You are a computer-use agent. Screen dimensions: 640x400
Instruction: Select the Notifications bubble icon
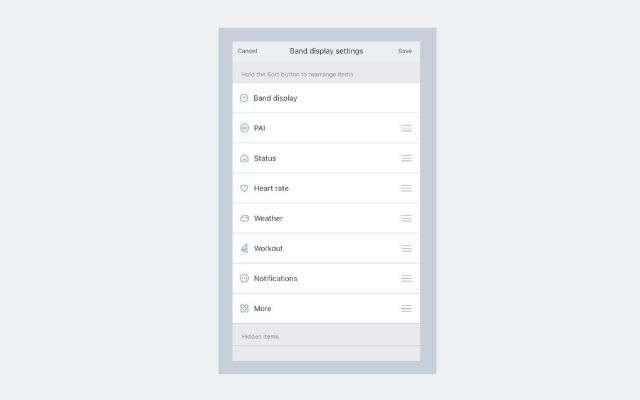point(244,278)
